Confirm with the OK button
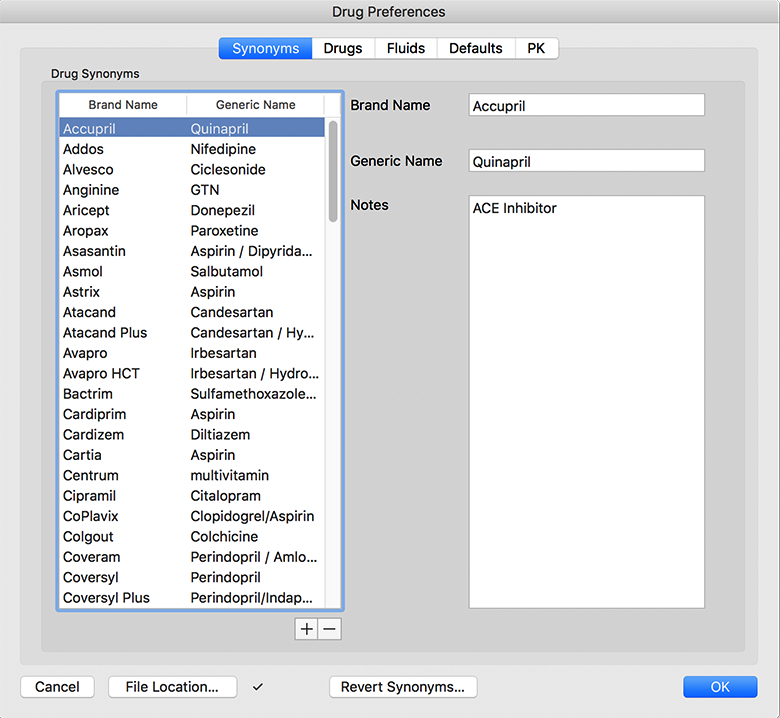Image resolution: width=780 pixels, height=718 pixels. 720,687
